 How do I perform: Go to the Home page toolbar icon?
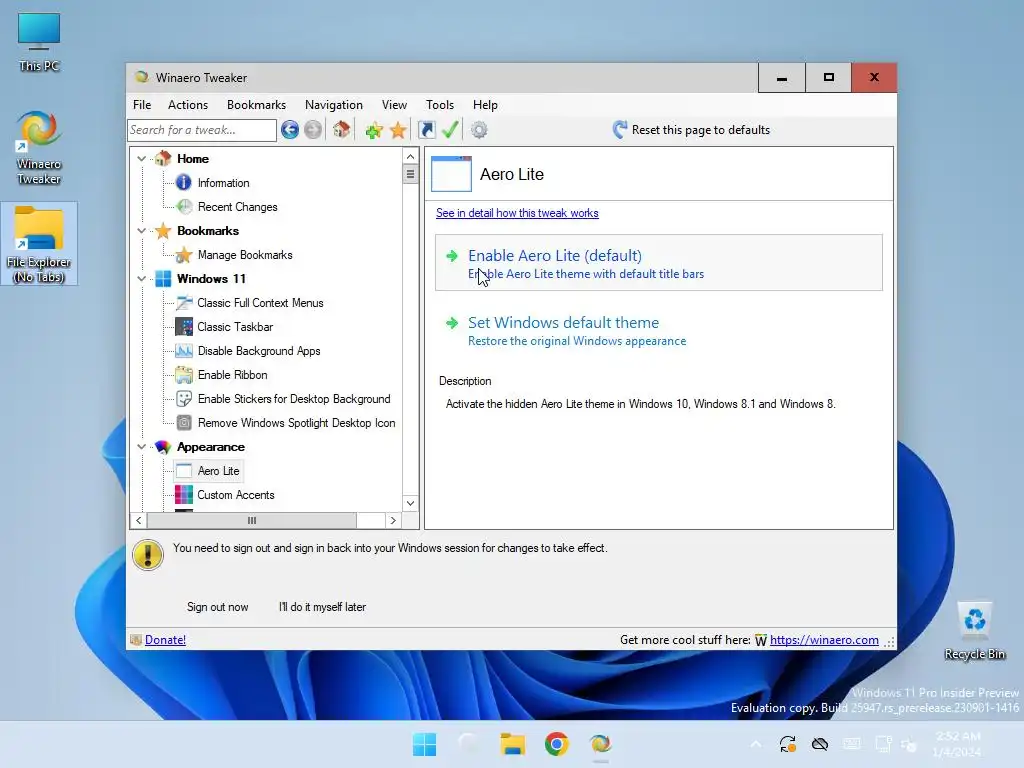(341, 129)
